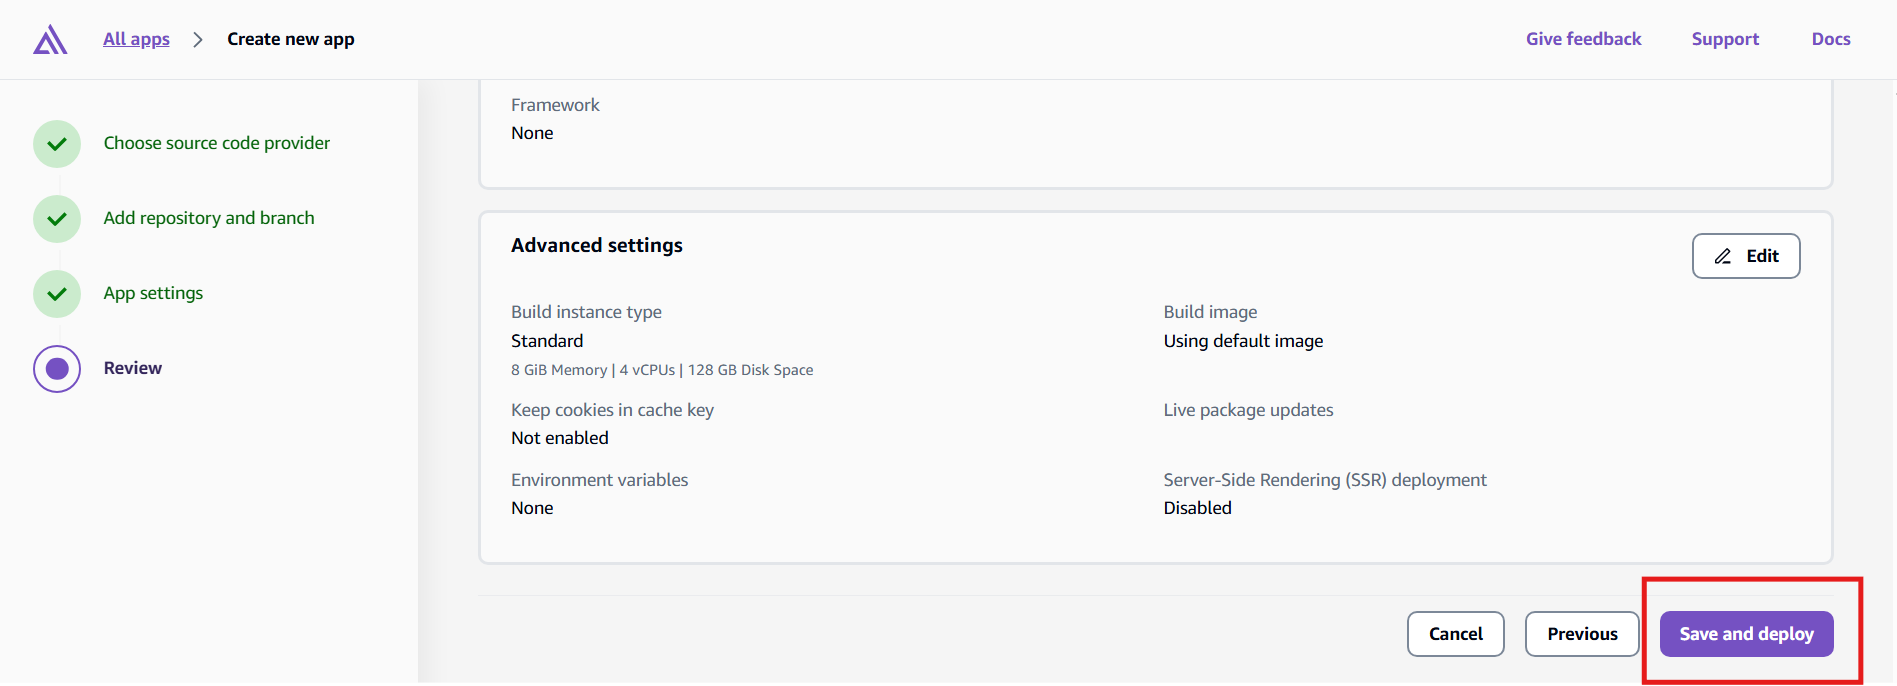Click the checkmark beside Add repository and branch
The width and height of the screenshot is (1897, 686).
[x=57, y=219]
